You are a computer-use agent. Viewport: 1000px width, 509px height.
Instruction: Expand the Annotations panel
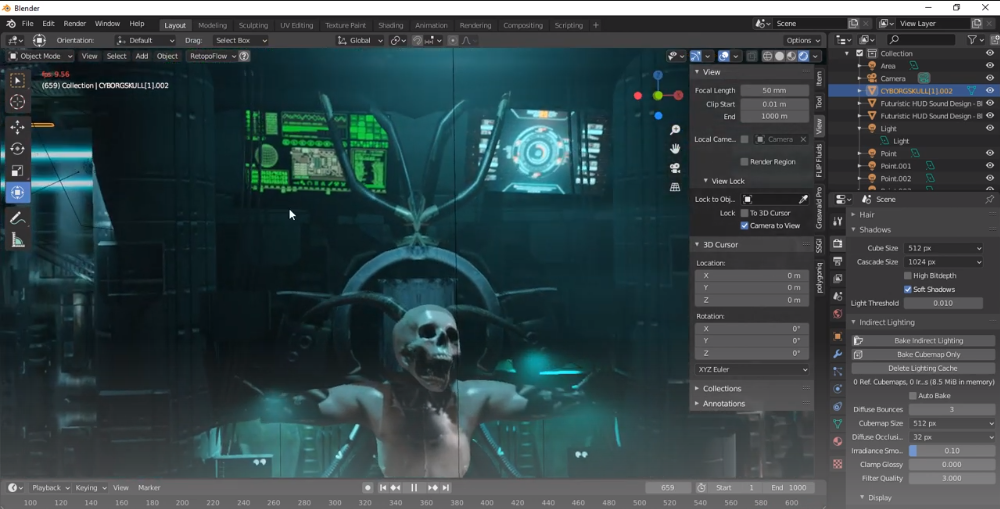click(x=723, y=404)
